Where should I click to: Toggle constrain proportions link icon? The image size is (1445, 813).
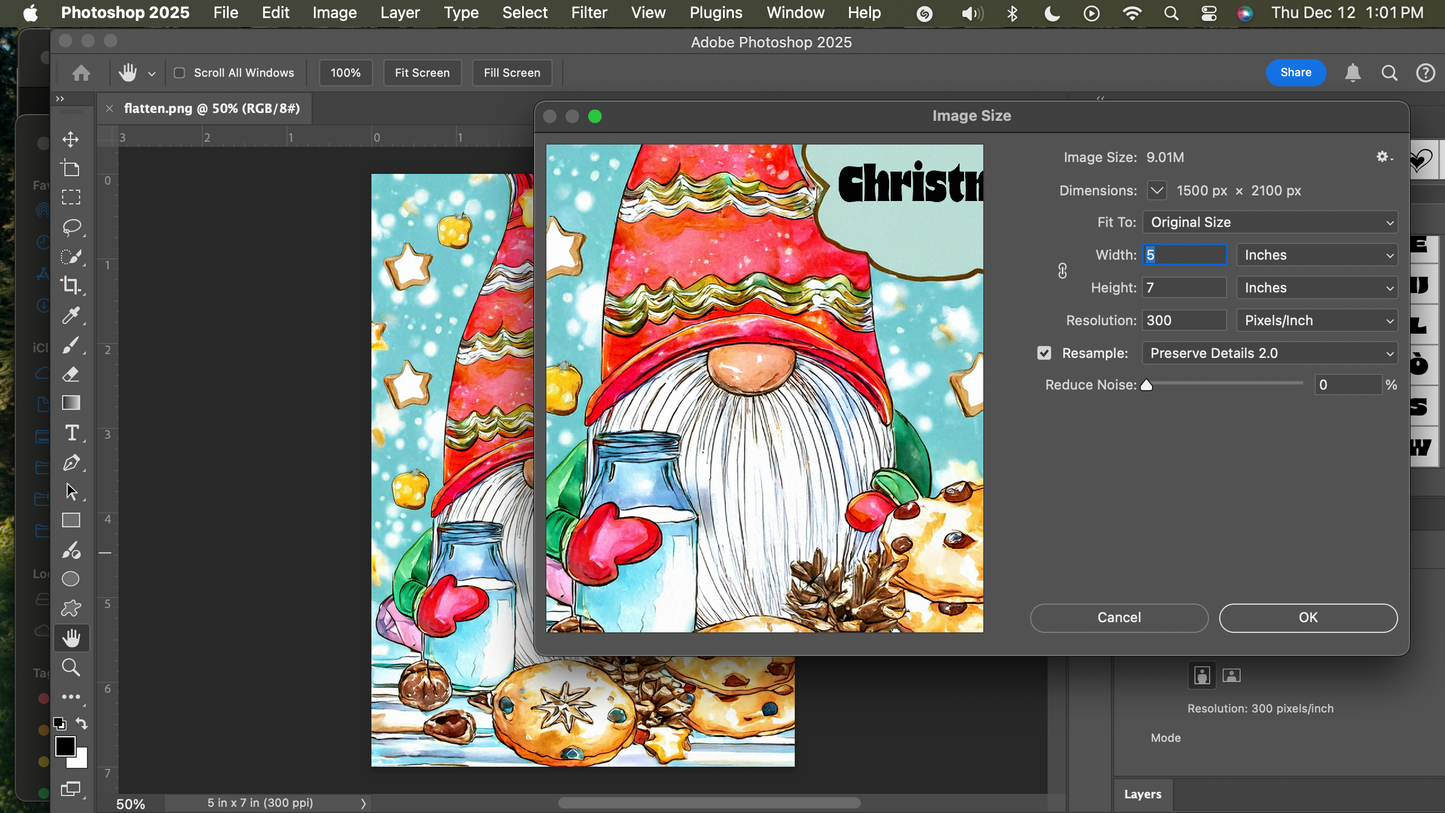pyautogui.click(x=1062, y=271)
